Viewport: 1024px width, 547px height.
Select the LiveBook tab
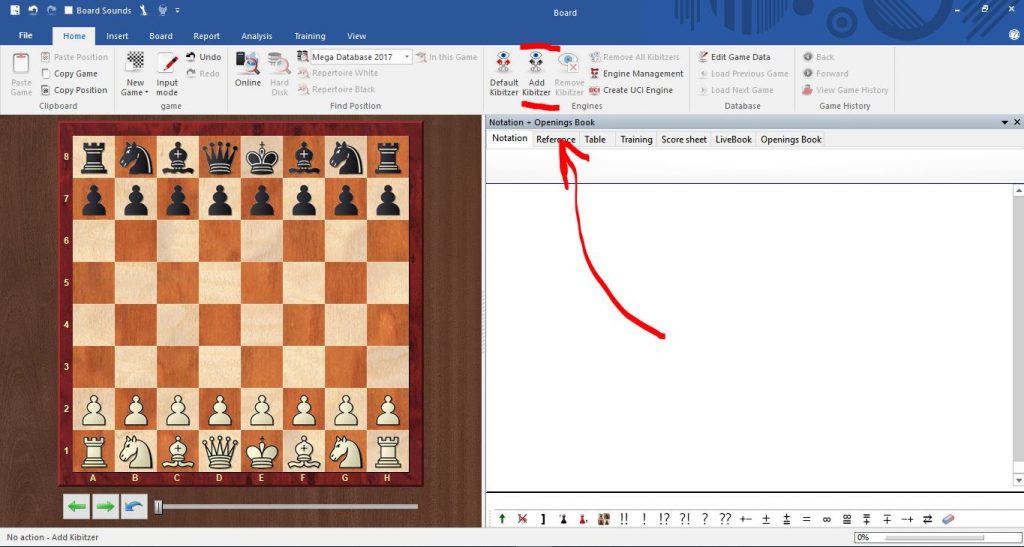click(x=733, y=139)
